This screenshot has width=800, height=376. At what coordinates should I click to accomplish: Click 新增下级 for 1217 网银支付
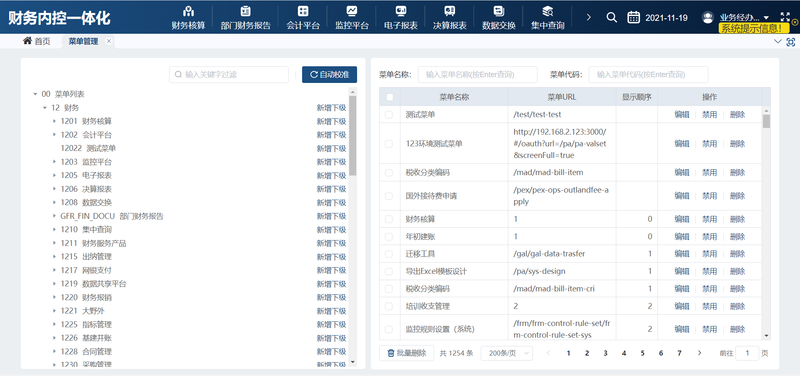point(332,270)
